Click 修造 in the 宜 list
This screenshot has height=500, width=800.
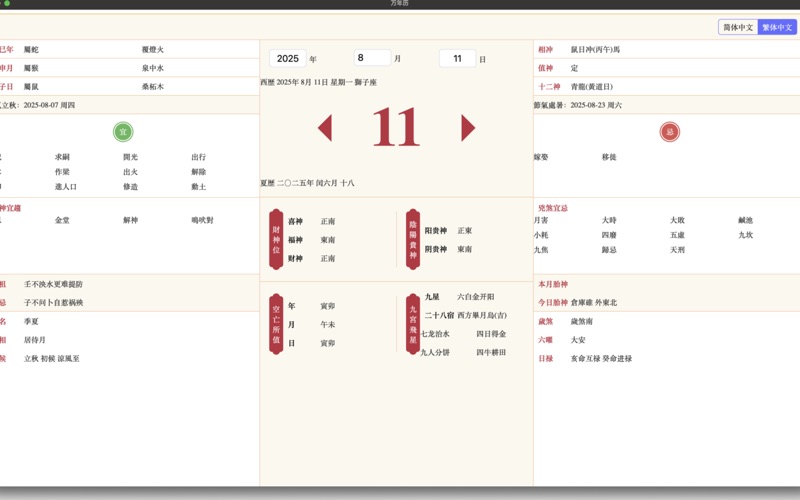[x=131, y=187]
